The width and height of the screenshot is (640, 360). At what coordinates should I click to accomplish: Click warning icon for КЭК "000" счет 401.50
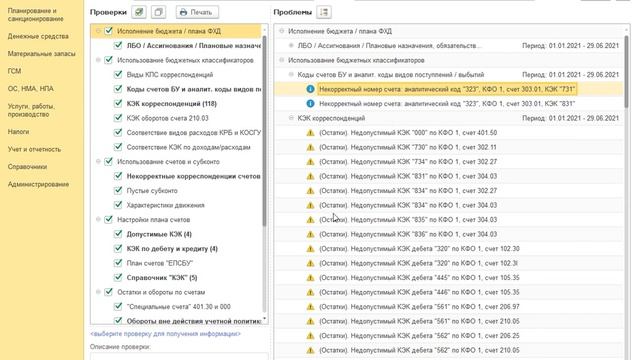point(310,133)
